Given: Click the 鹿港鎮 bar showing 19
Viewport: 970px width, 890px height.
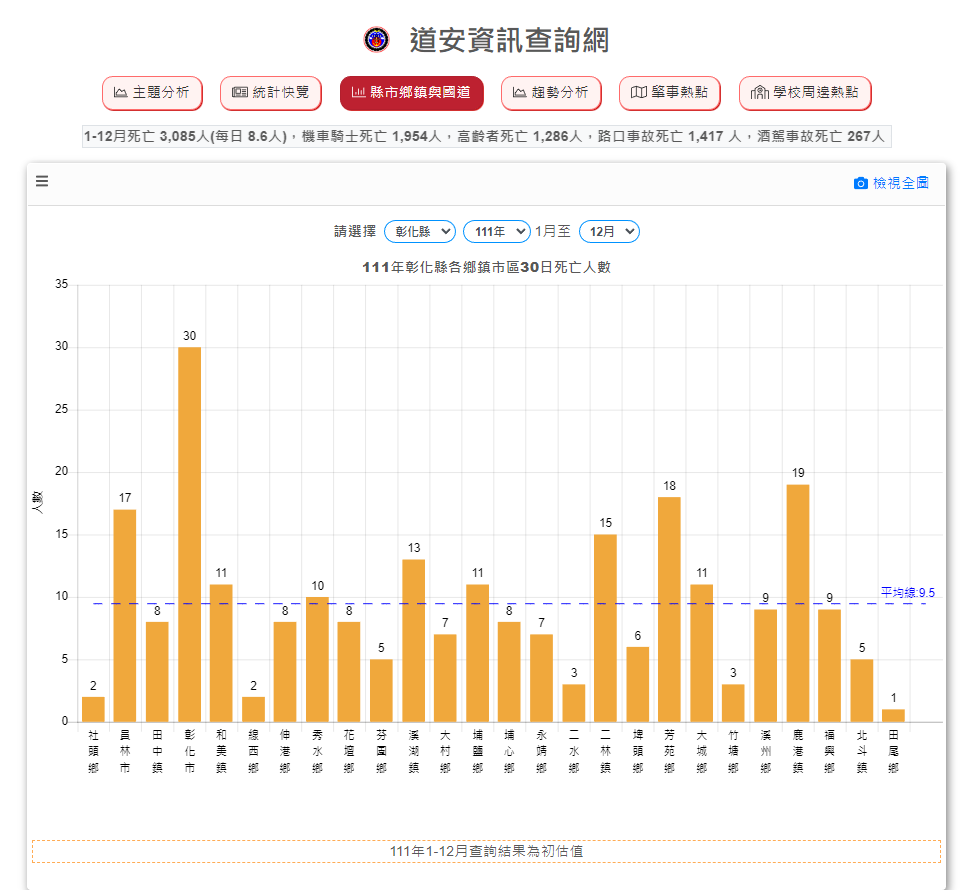Looking at the screenshot, I should 798,603.
